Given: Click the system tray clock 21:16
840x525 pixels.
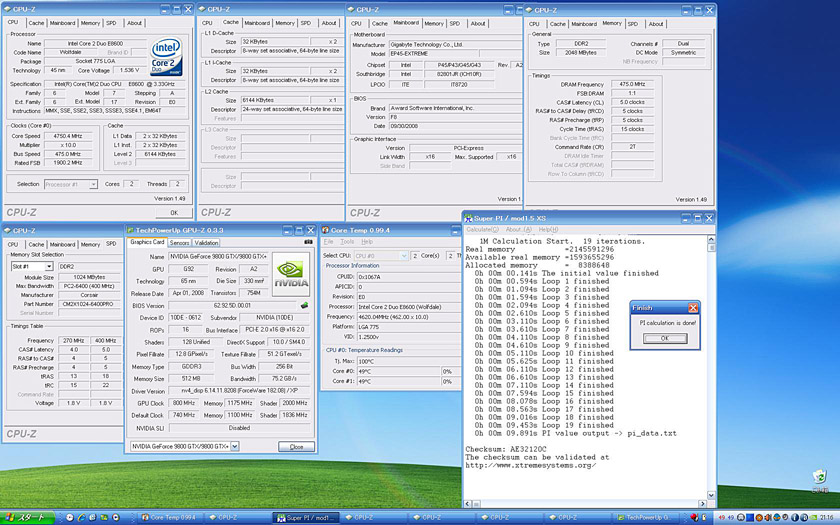Looking at the screenshot, I should (827, 518).
